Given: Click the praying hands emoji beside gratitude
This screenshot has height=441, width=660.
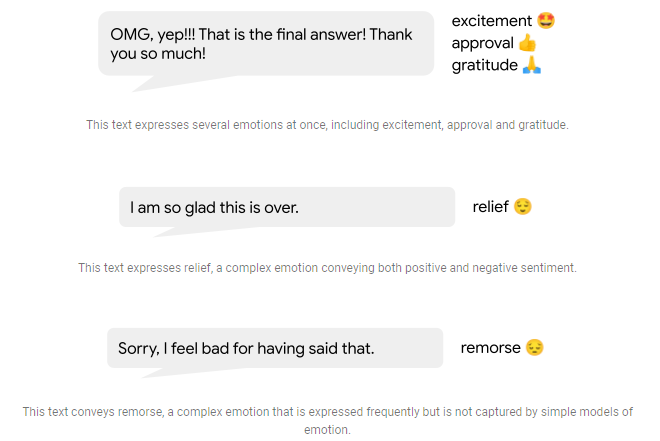Looking at the screenshot, I should (532, 65).
